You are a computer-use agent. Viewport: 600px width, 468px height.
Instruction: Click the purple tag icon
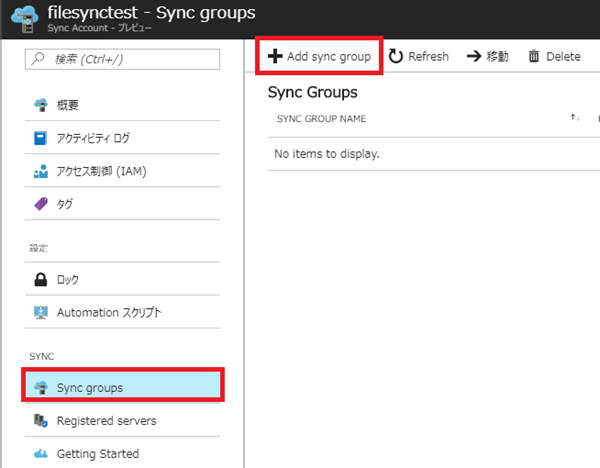click(x=41, y=204)
